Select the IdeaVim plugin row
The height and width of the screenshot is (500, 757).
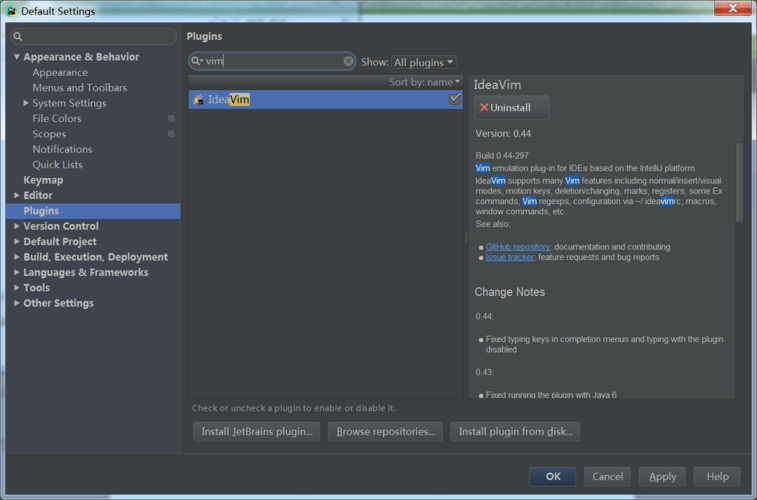[325, 99]
